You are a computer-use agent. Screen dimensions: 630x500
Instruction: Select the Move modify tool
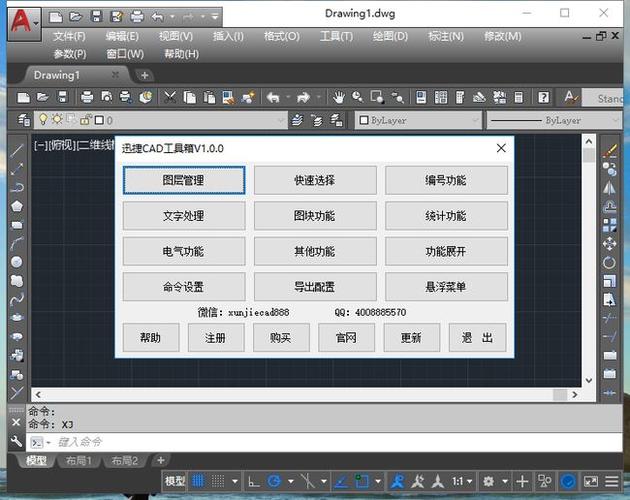coord(610,244)
